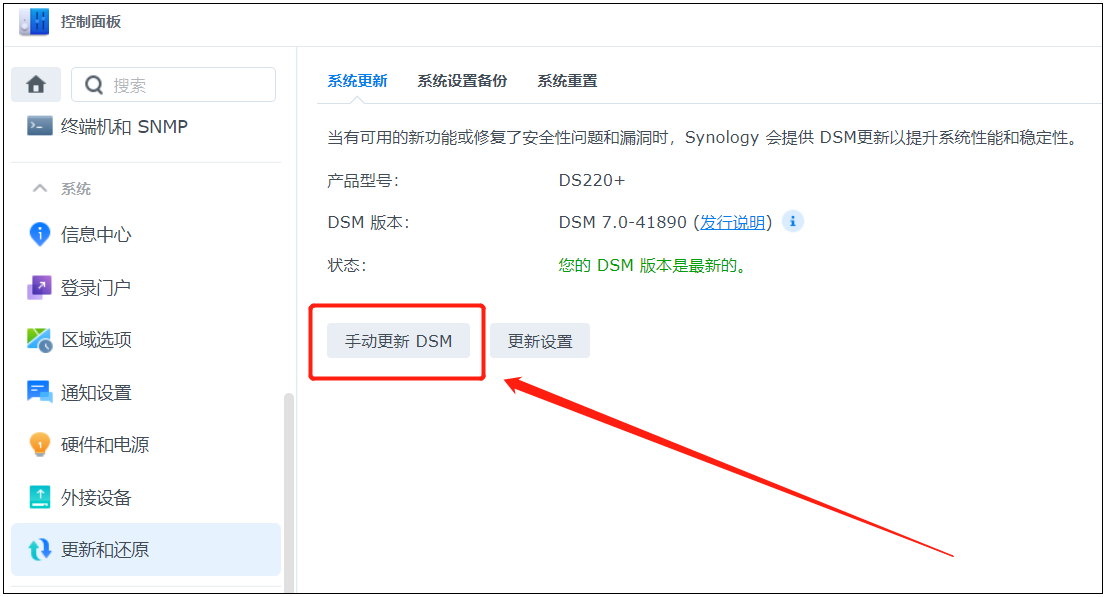This screenshot has width=1106, height=597.
Task: Click the 区域选项 regional icon
Action: coord(40,340)
